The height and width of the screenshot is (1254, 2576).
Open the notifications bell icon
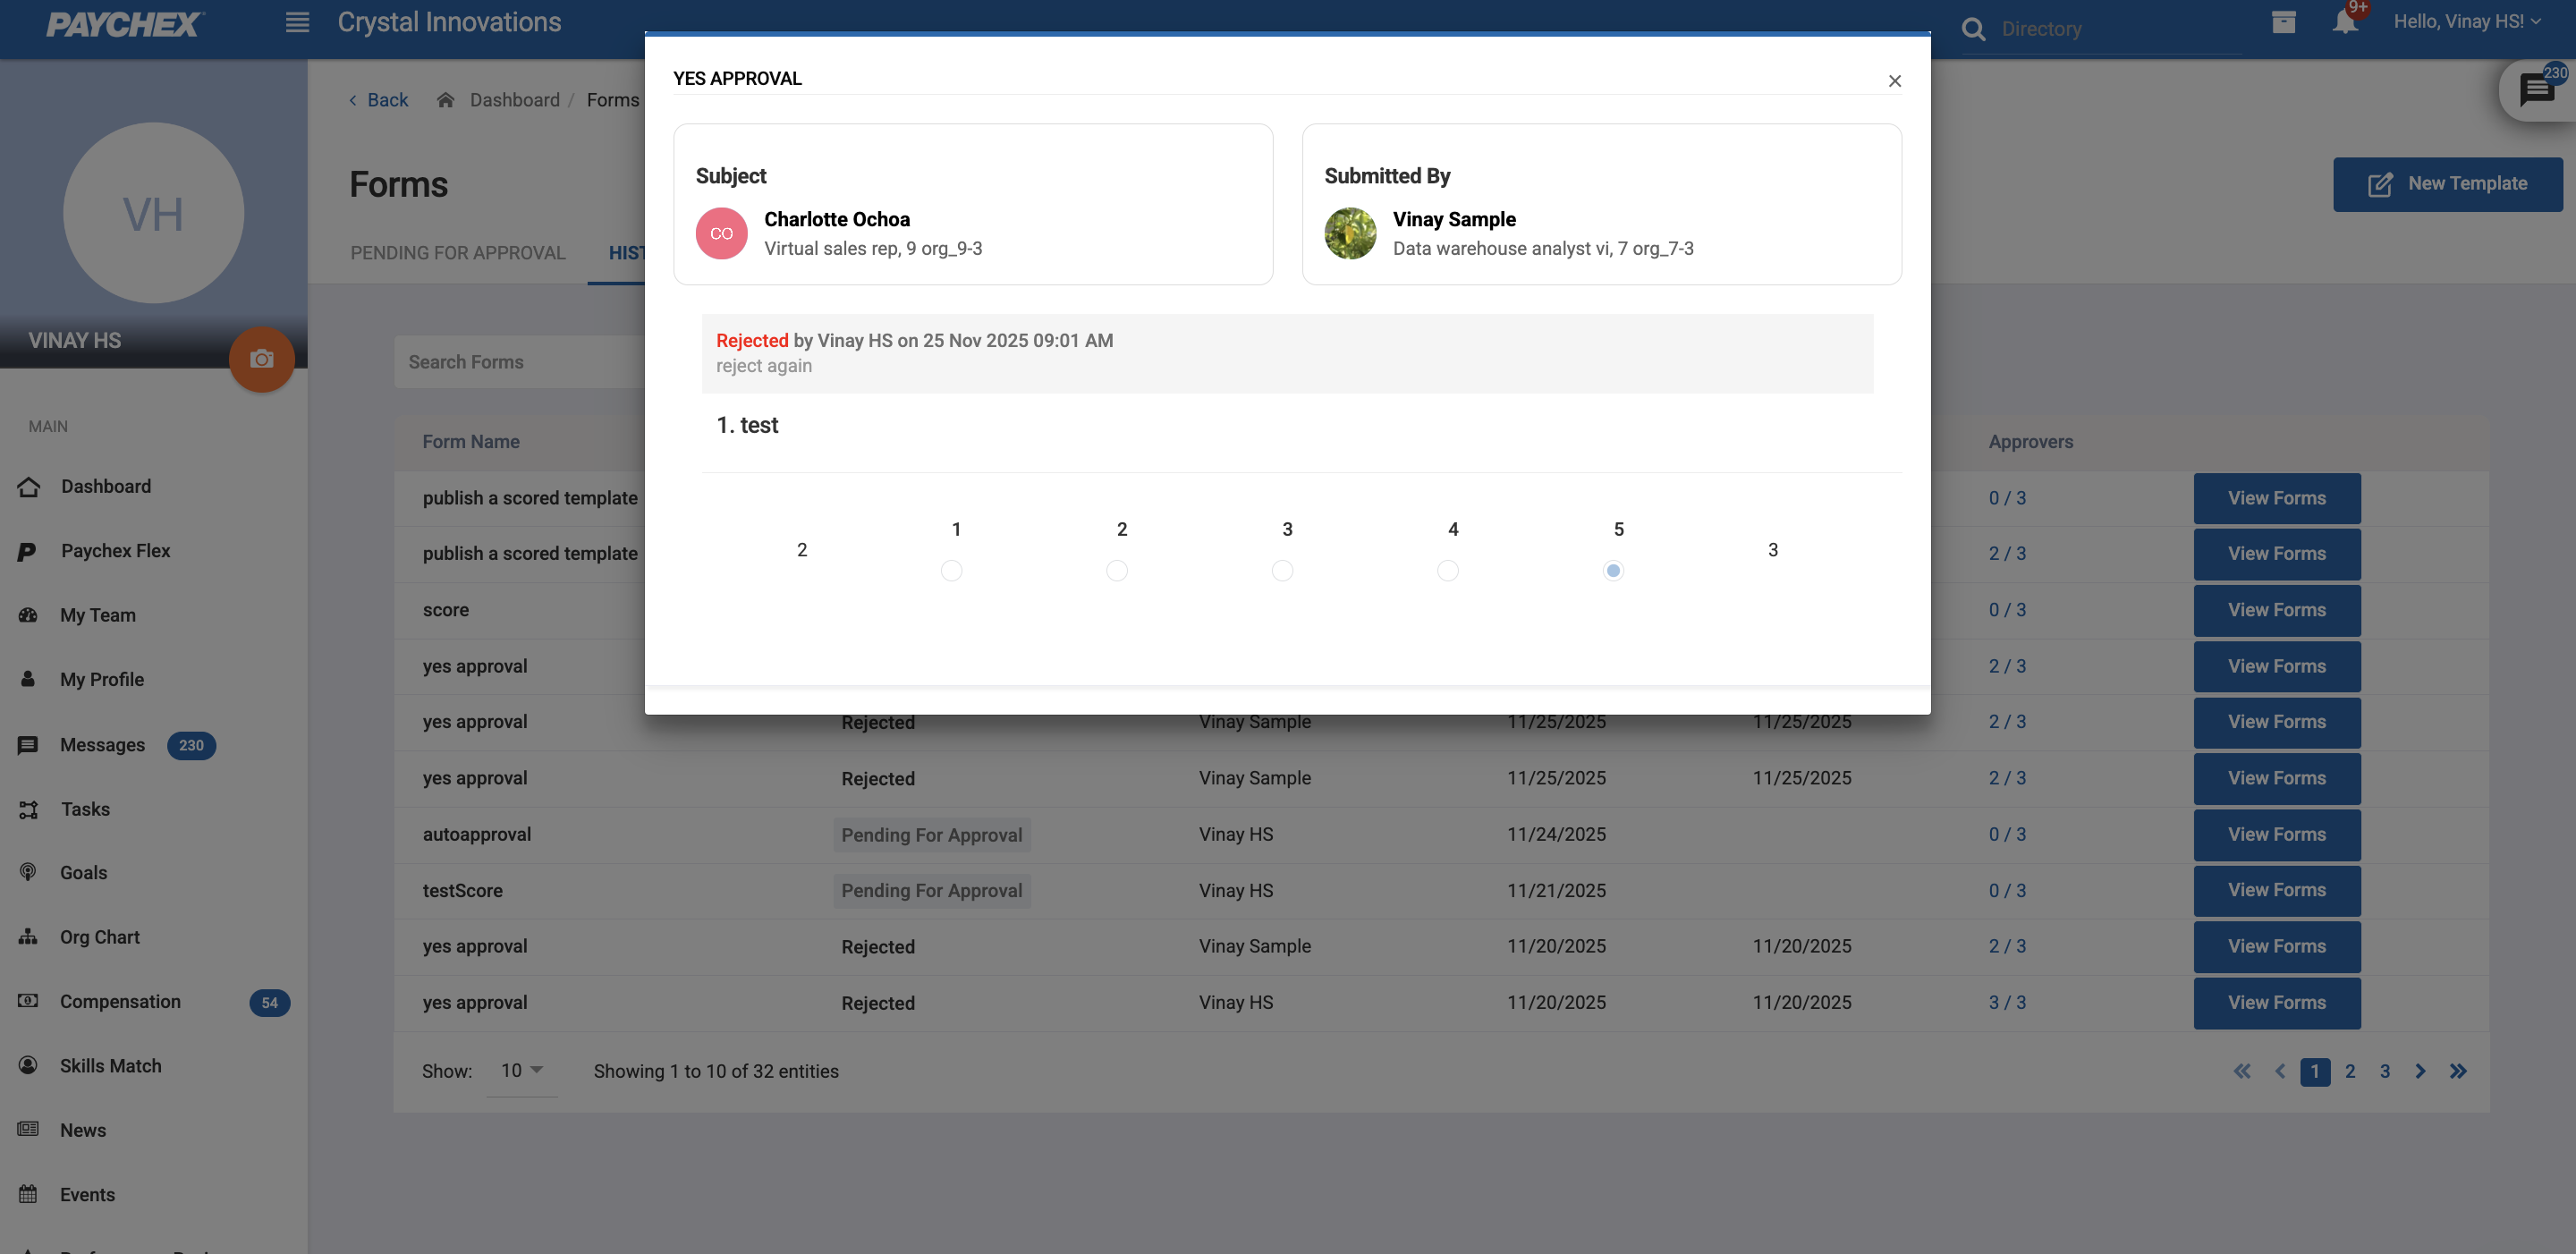2344,22
